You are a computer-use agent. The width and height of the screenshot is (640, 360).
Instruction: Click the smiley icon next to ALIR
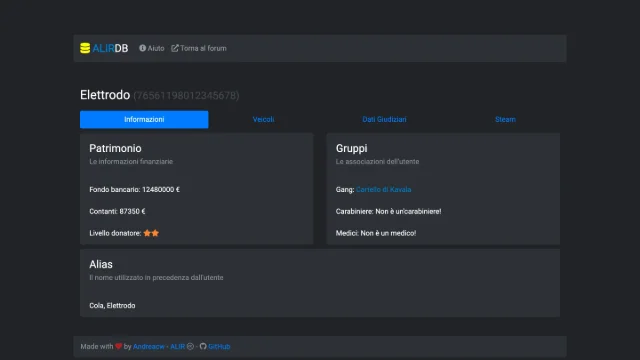point(190,346)
